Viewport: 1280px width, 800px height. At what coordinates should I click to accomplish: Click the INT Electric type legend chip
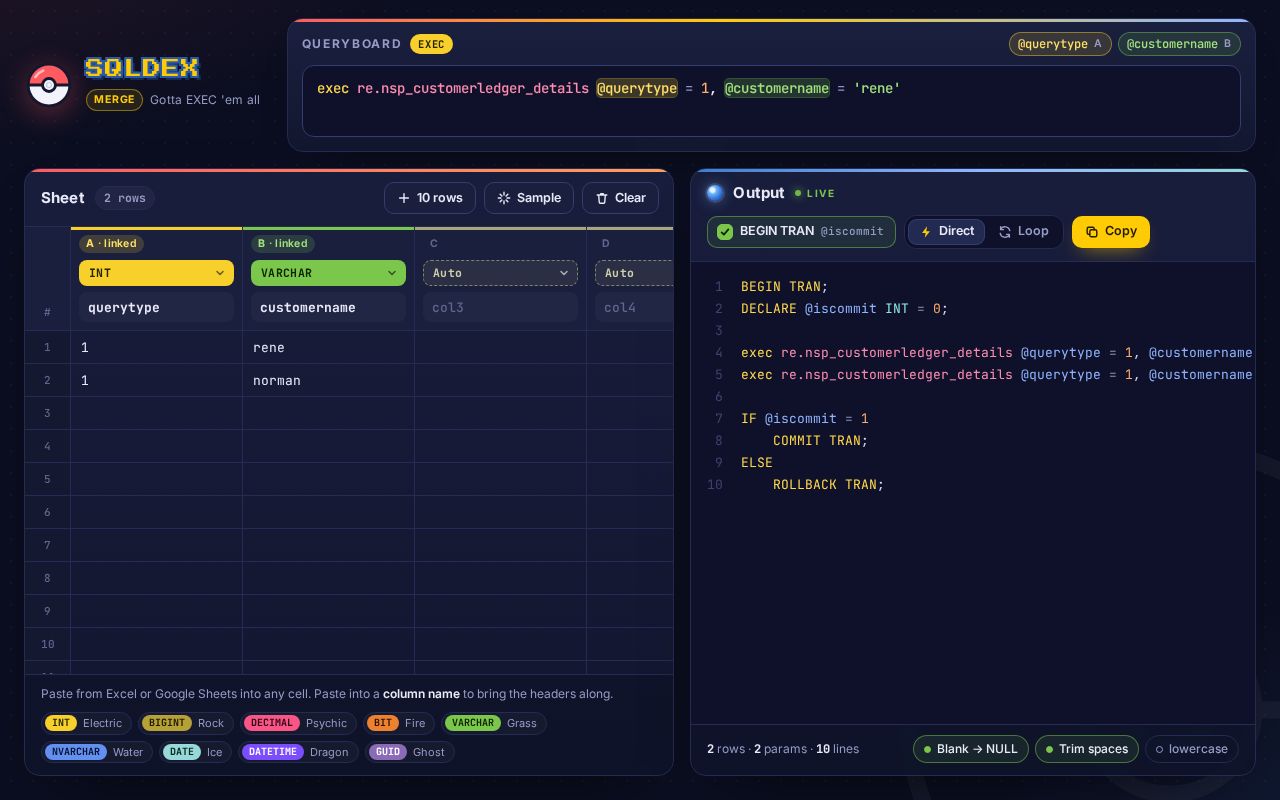click(x=86, y=723)
